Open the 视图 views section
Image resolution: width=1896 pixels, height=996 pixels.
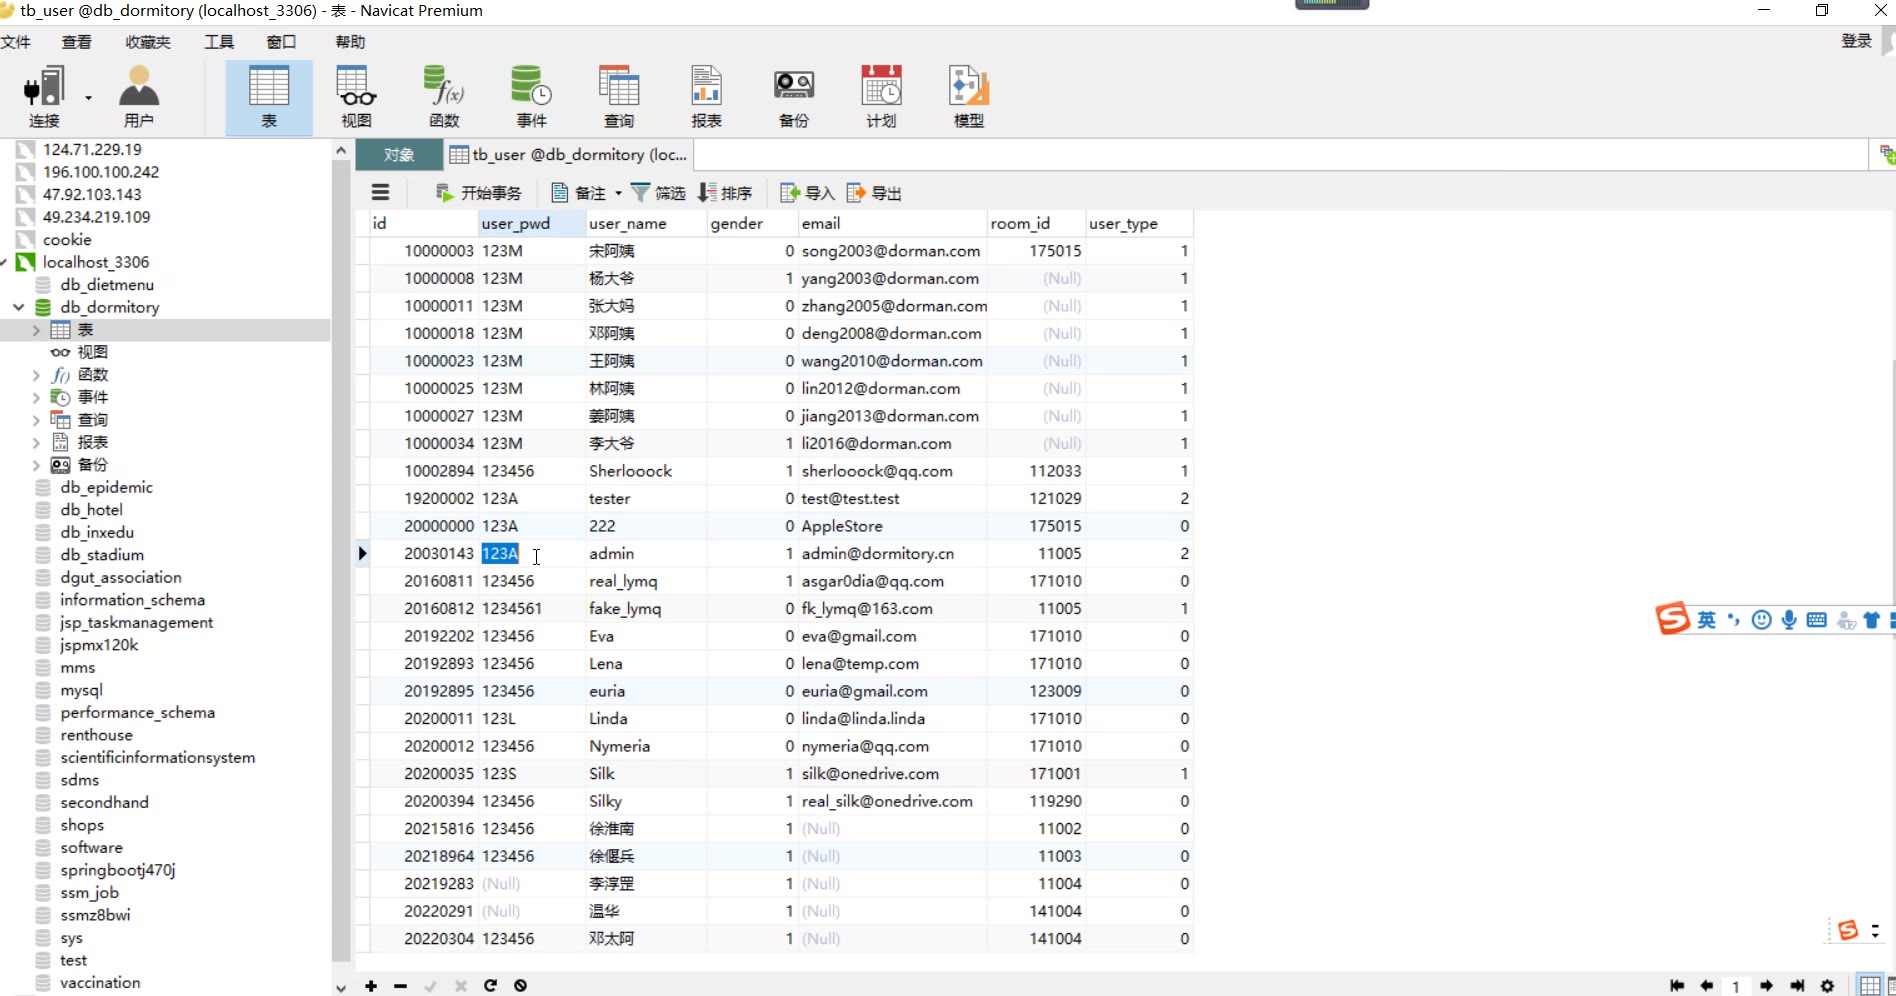point(356,97)
